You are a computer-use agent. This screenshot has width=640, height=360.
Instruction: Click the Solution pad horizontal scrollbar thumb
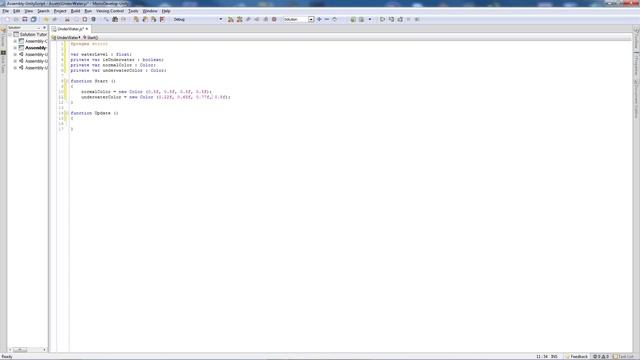(x=20, y=350)
